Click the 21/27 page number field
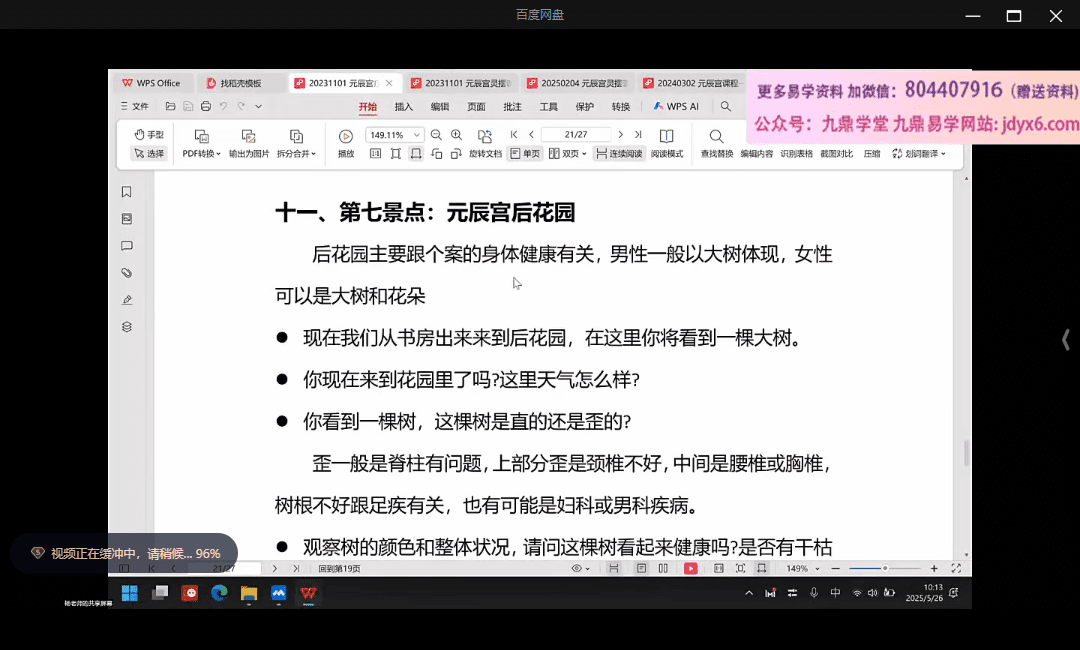Screen dimensions: 1080x650 point(575,135)
